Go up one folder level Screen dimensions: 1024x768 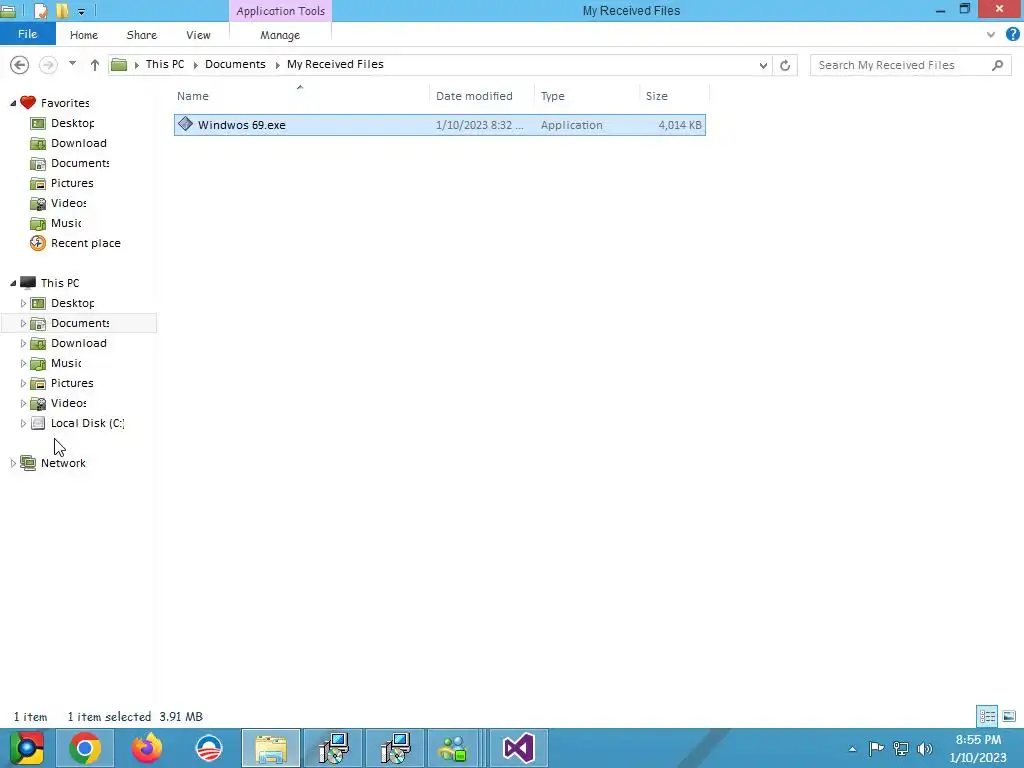[95, 65]
